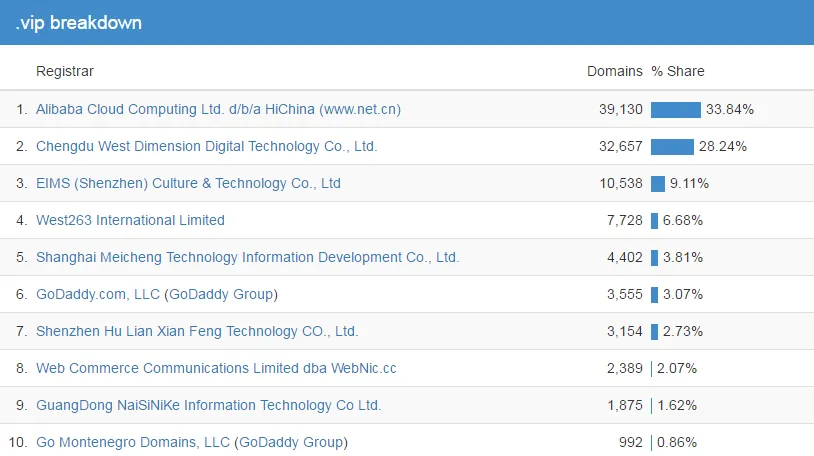The width and height of the screenshot is (814, 456).
Task: Click the .vip breakdown panel title
Action: 78,23
